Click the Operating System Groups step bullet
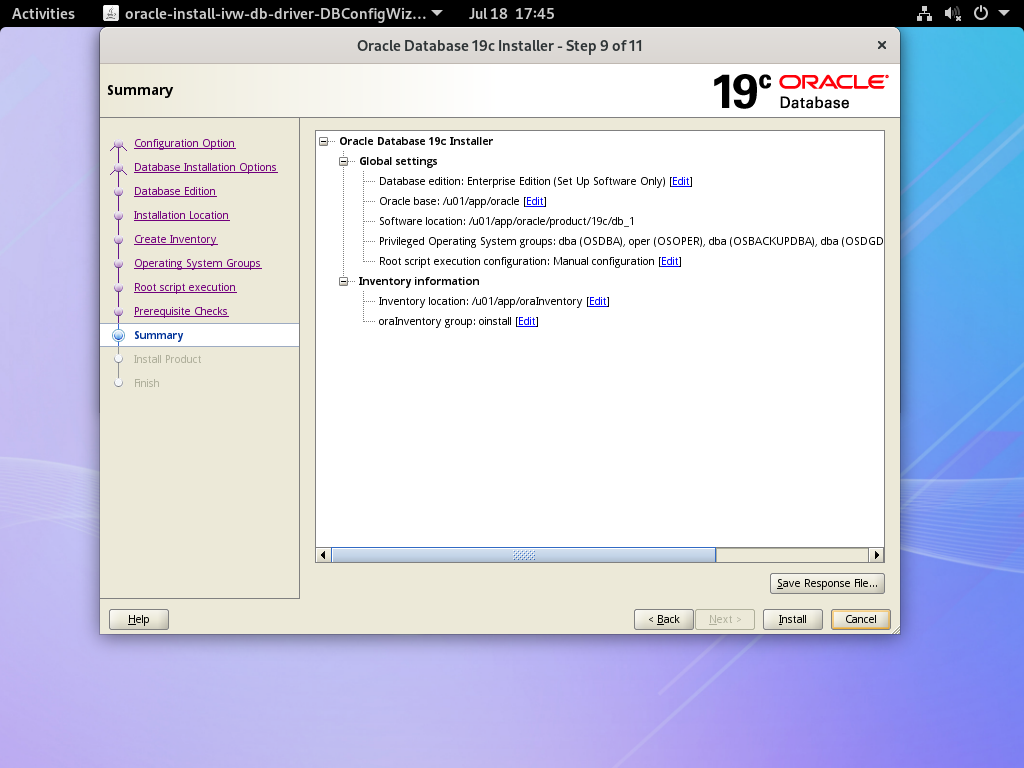 pyautogui.click(x=118, y=264)
